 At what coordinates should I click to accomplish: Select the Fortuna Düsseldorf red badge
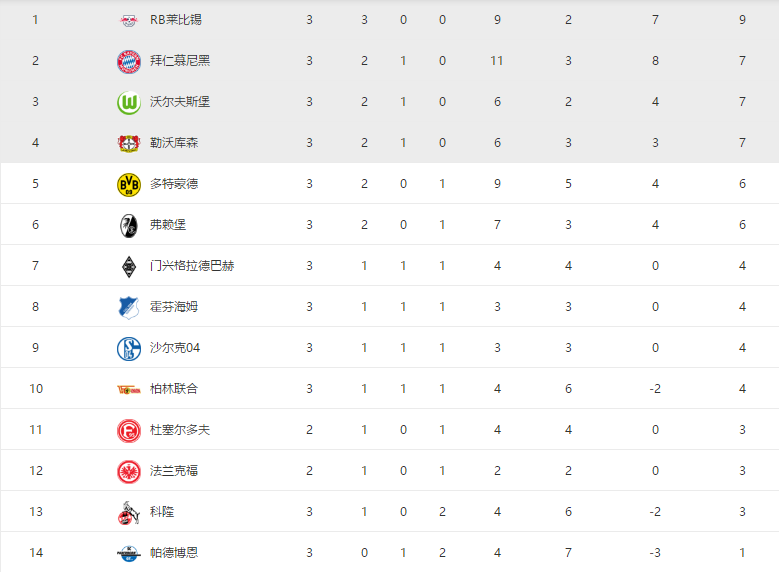coord(129,430)
